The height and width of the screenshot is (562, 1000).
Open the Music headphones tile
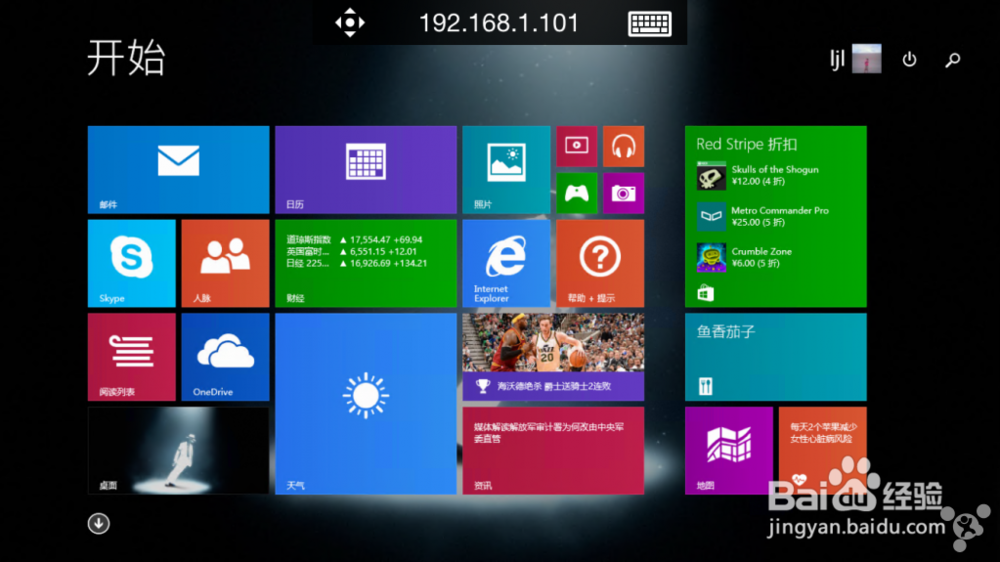point(624,146)
